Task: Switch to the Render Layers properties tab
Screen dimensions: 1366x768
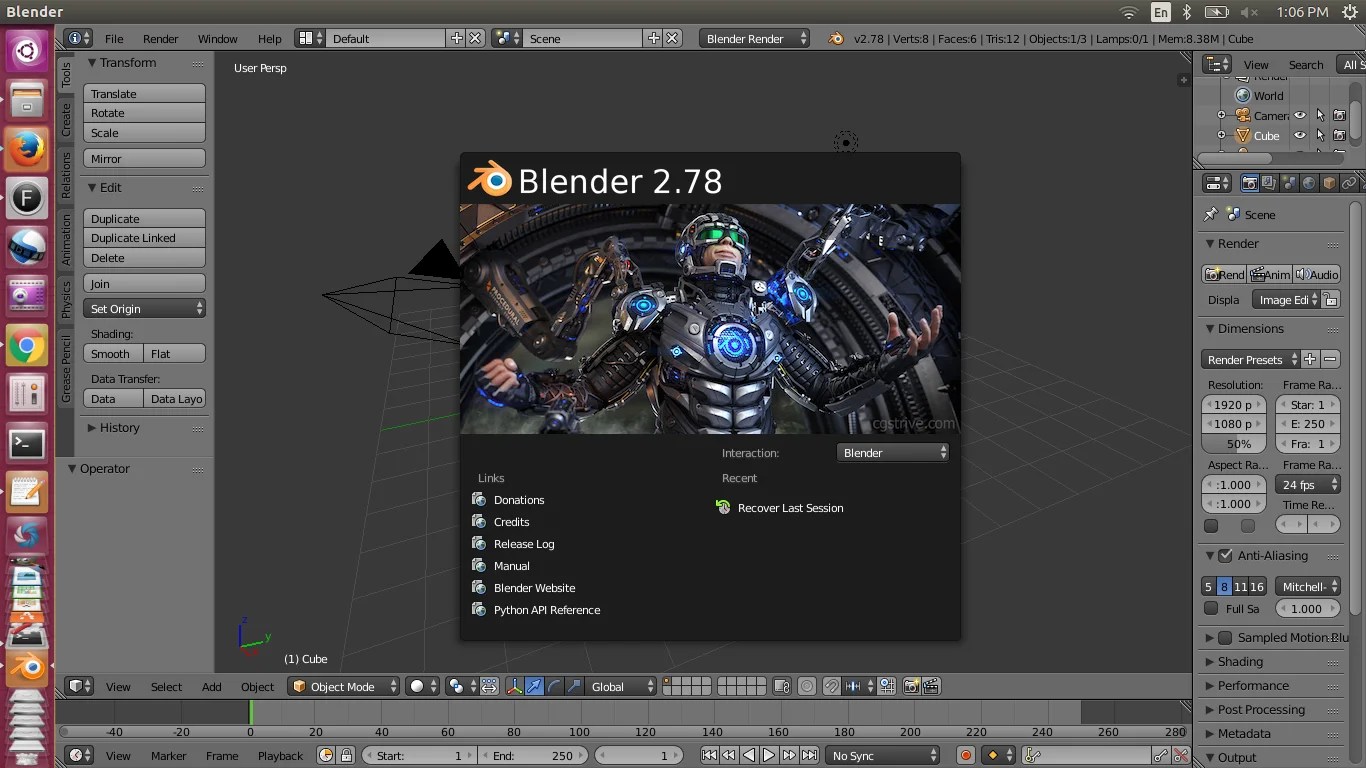Action: [1267, 184]
